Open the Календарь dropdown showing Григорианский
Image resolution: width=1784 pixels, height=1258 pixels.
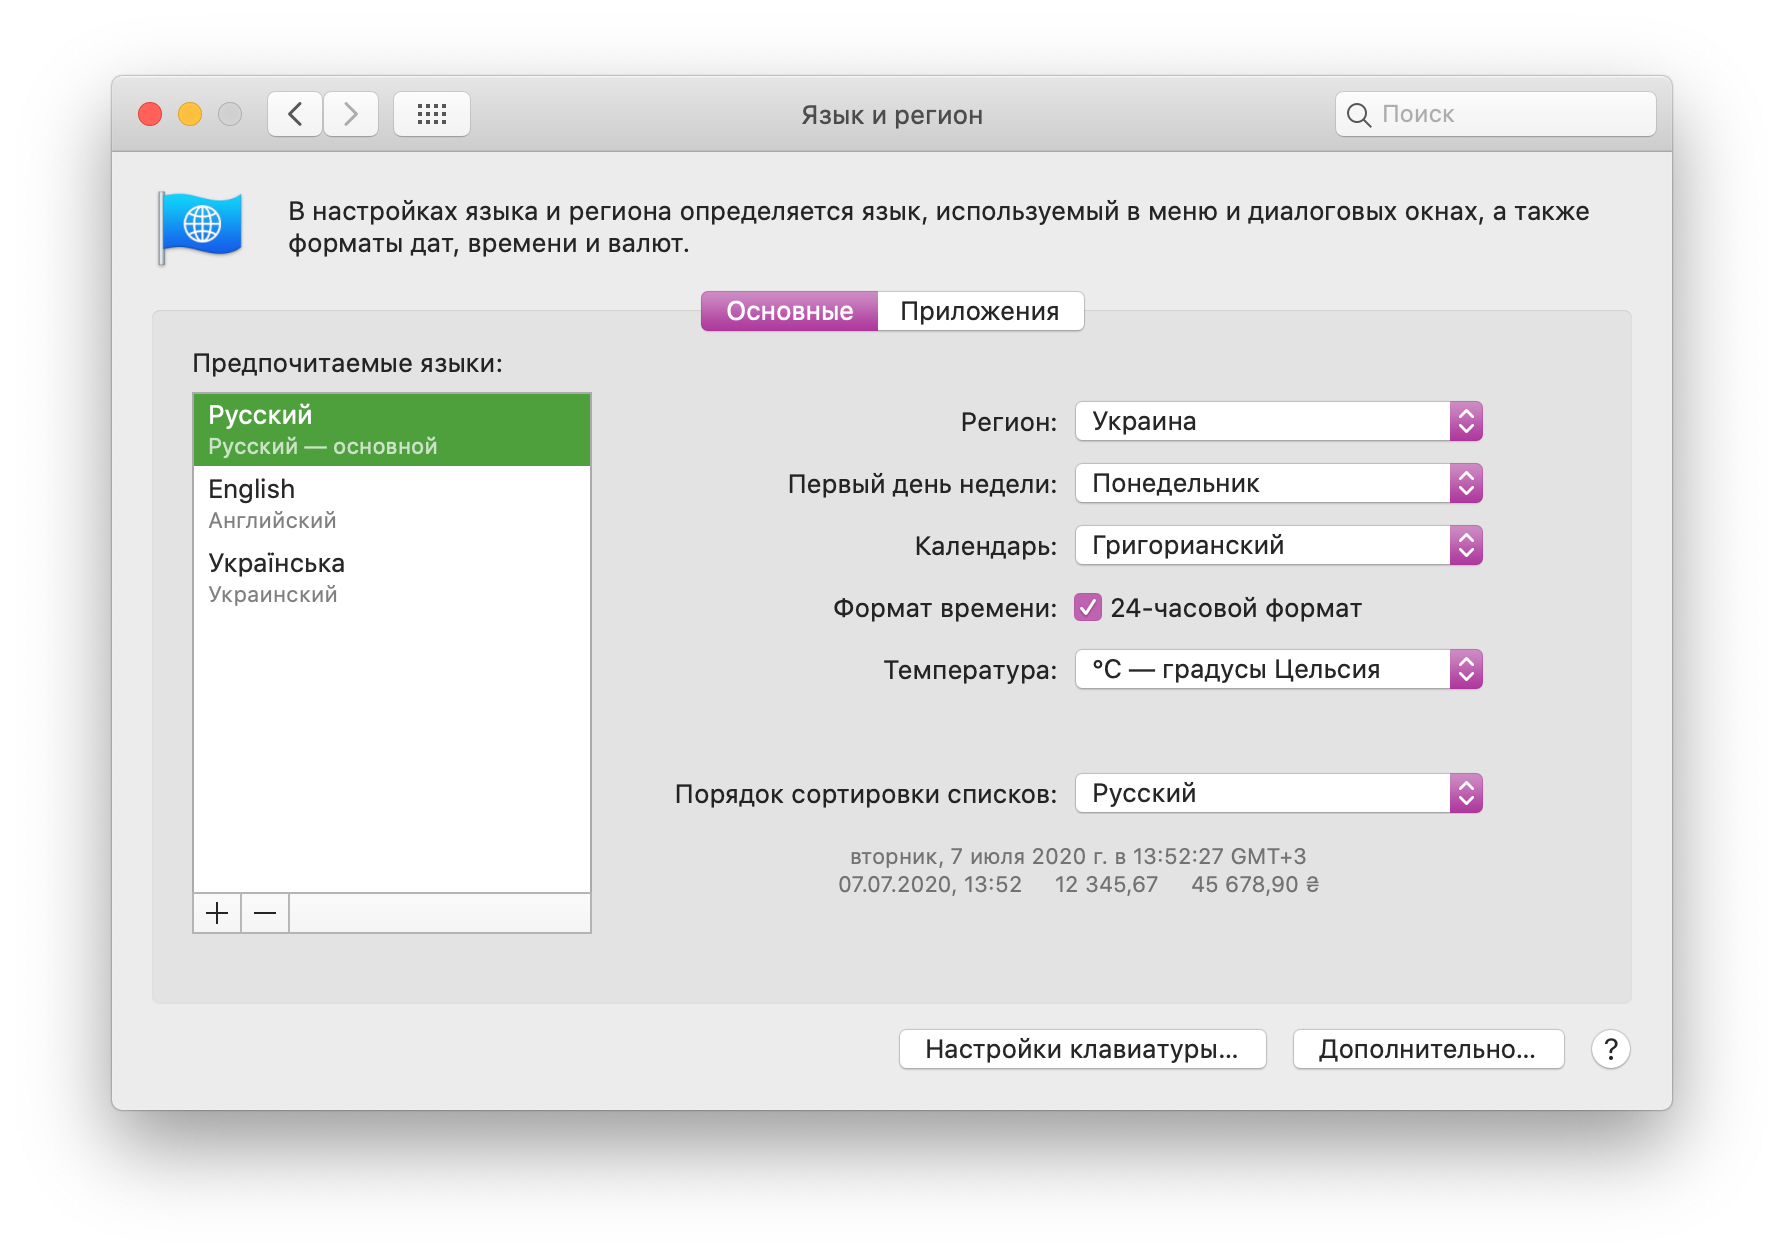click(1278, 545)
